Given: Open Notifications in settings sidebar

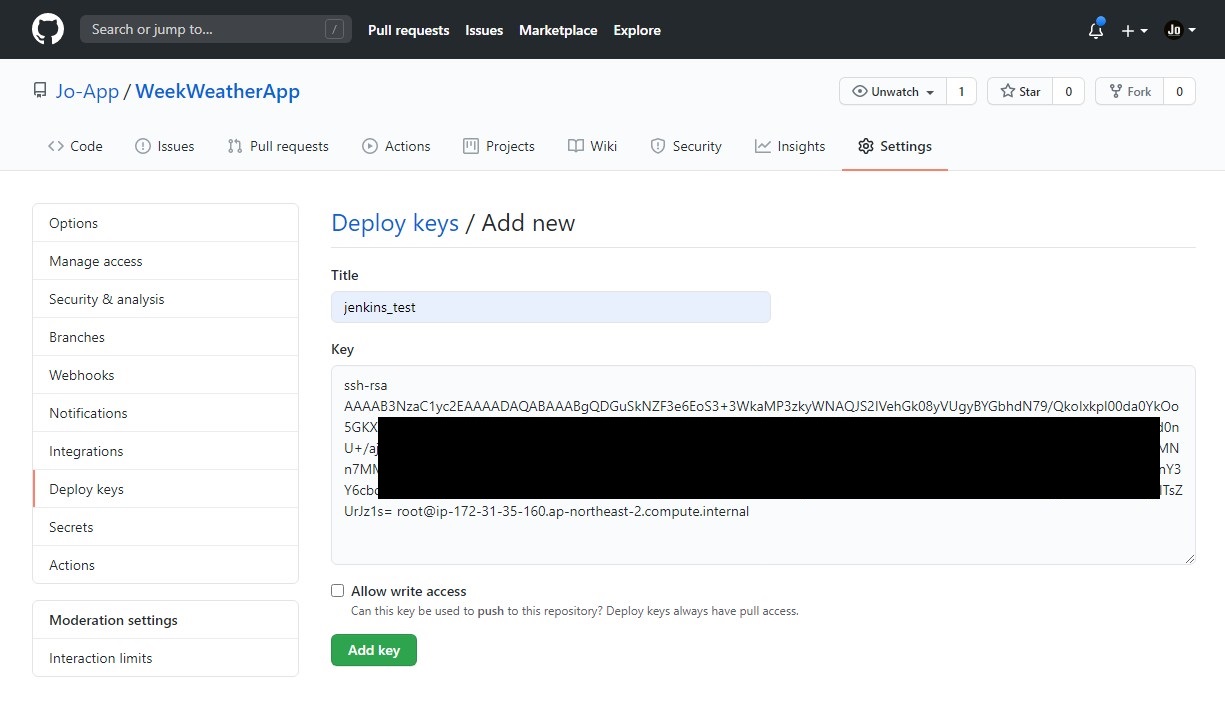Looking at the screenshot, I should [x=166, y=413].
